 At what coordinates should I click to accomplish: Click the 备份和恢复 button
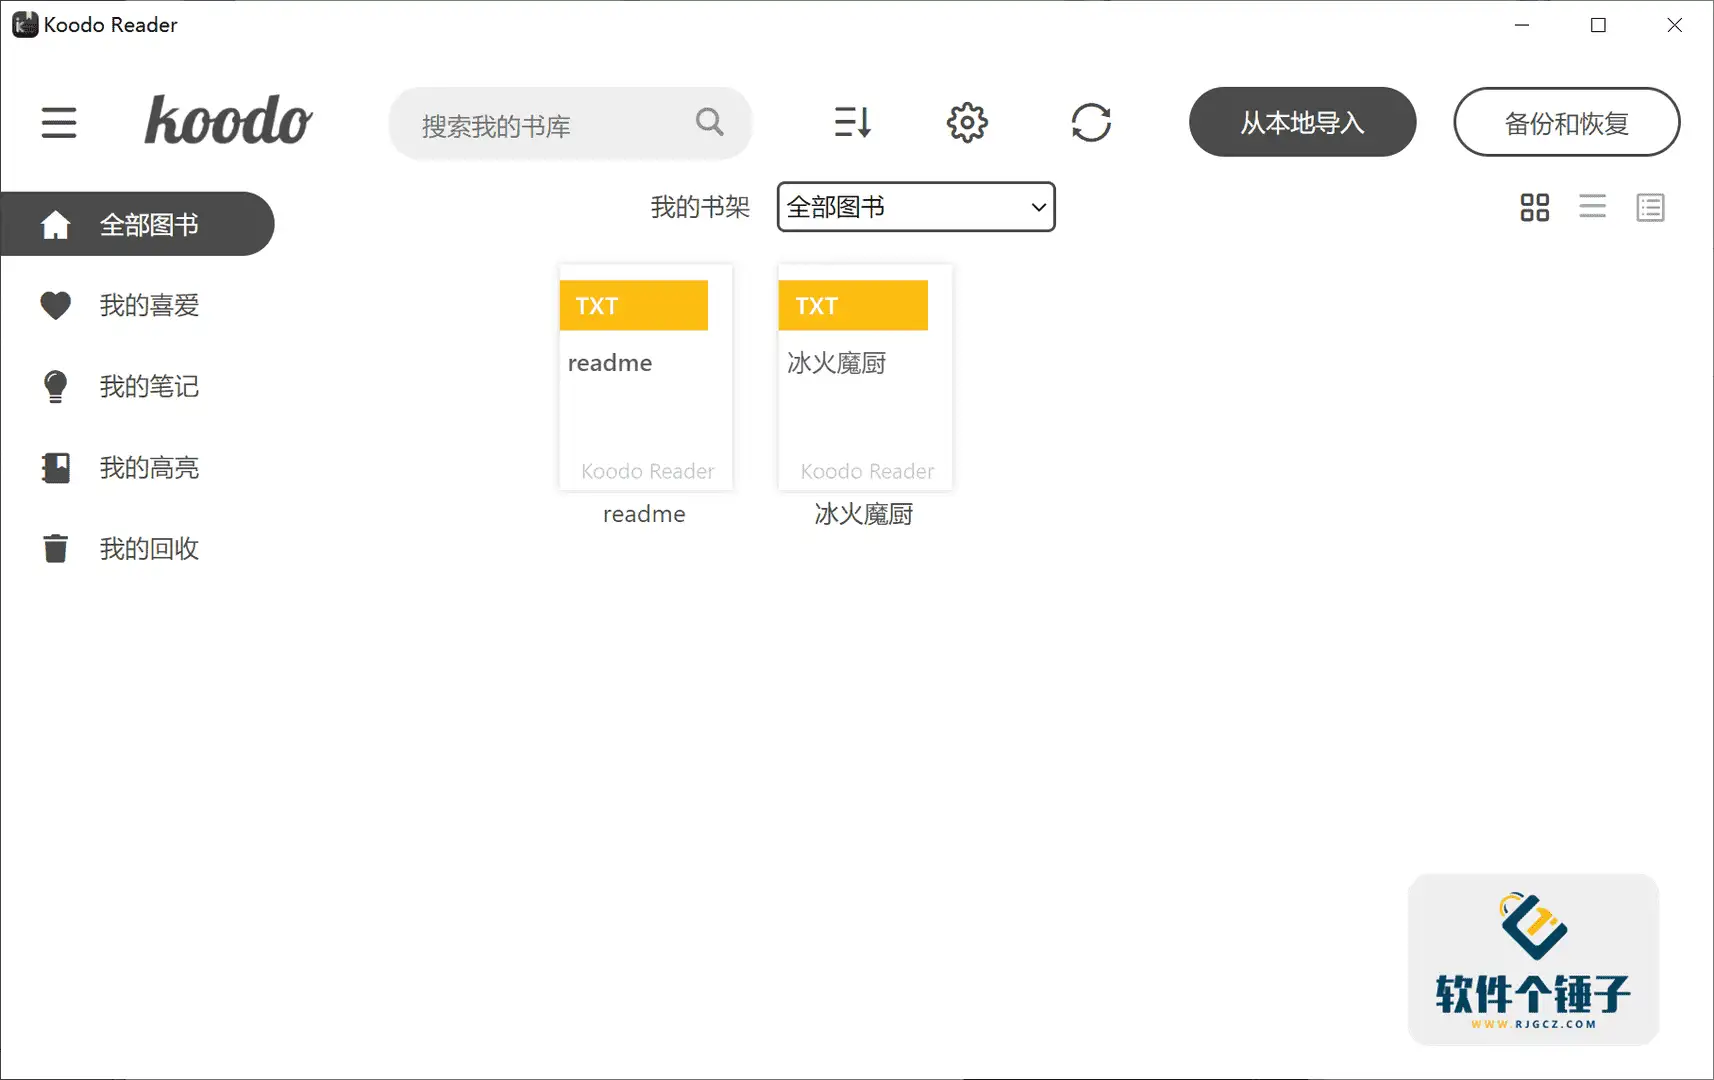(x=1566, y=122)
